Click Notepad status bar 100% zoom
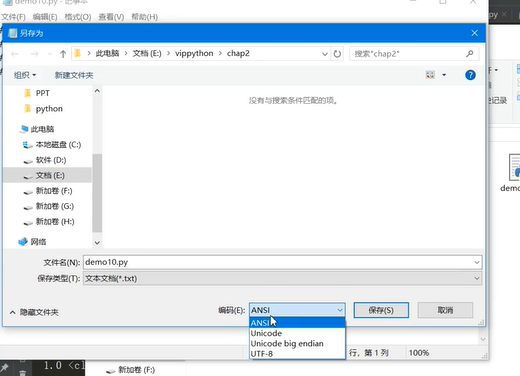 pyautogui.click(x=419, y=353)
